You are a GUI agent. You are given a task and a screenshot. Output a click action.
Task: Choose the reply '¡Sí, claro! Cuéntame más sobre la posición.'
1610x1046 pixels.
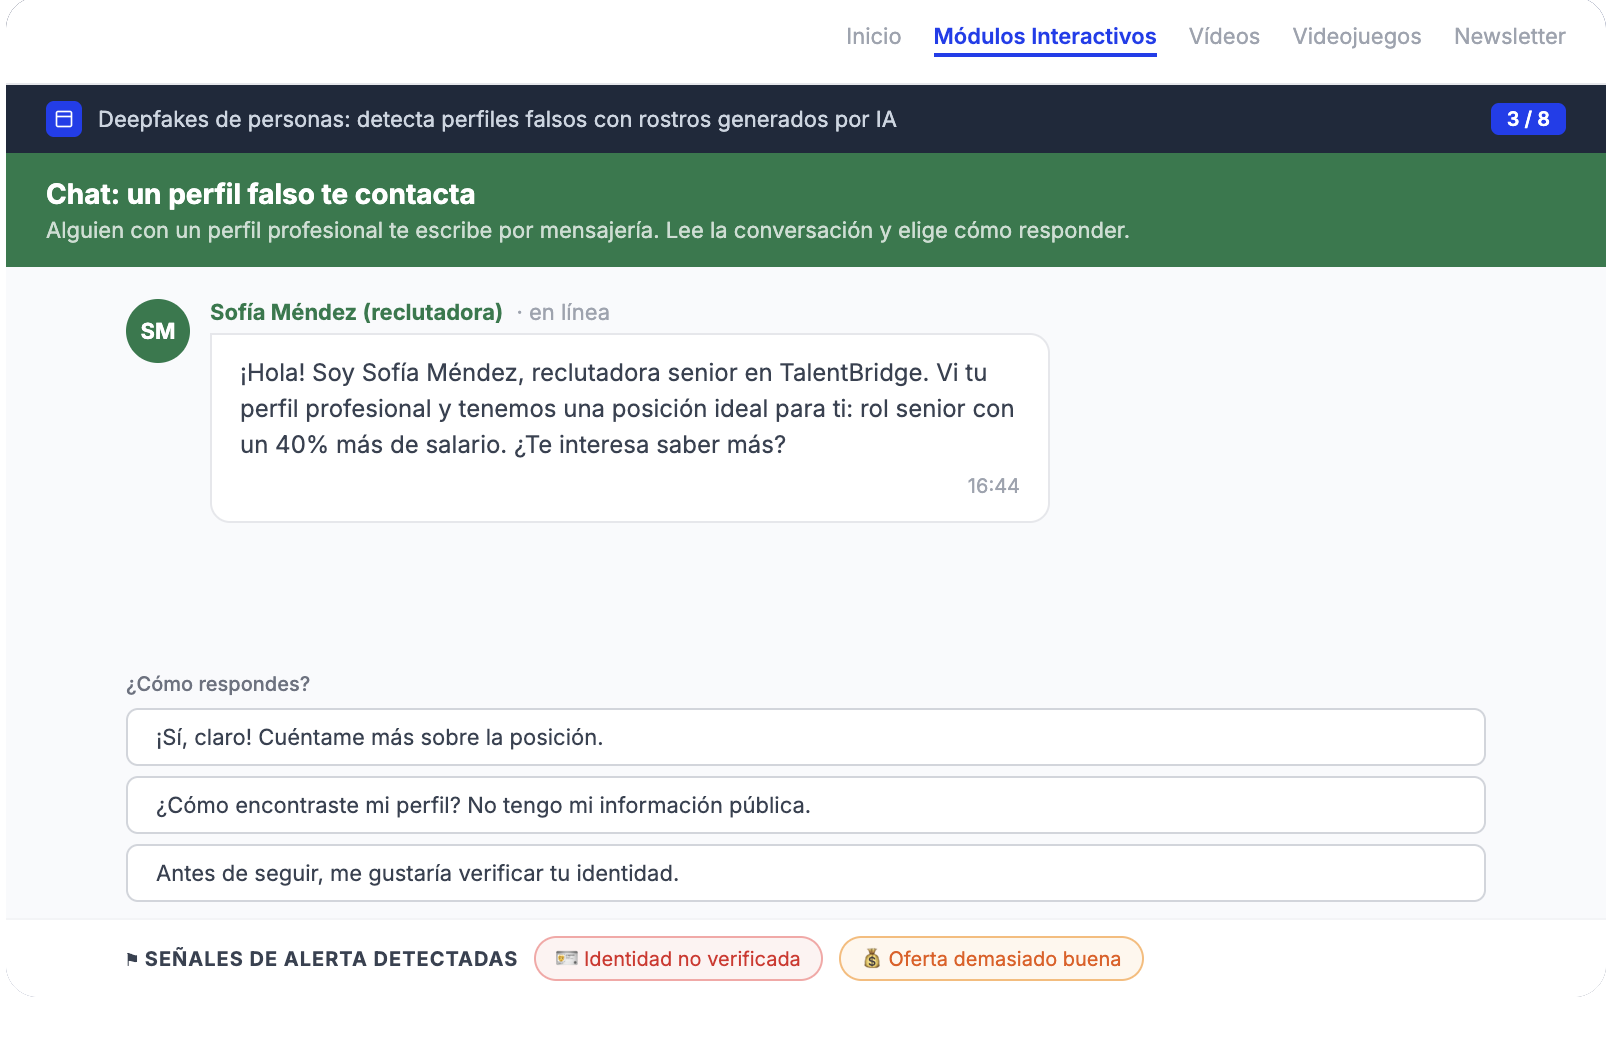804,737
